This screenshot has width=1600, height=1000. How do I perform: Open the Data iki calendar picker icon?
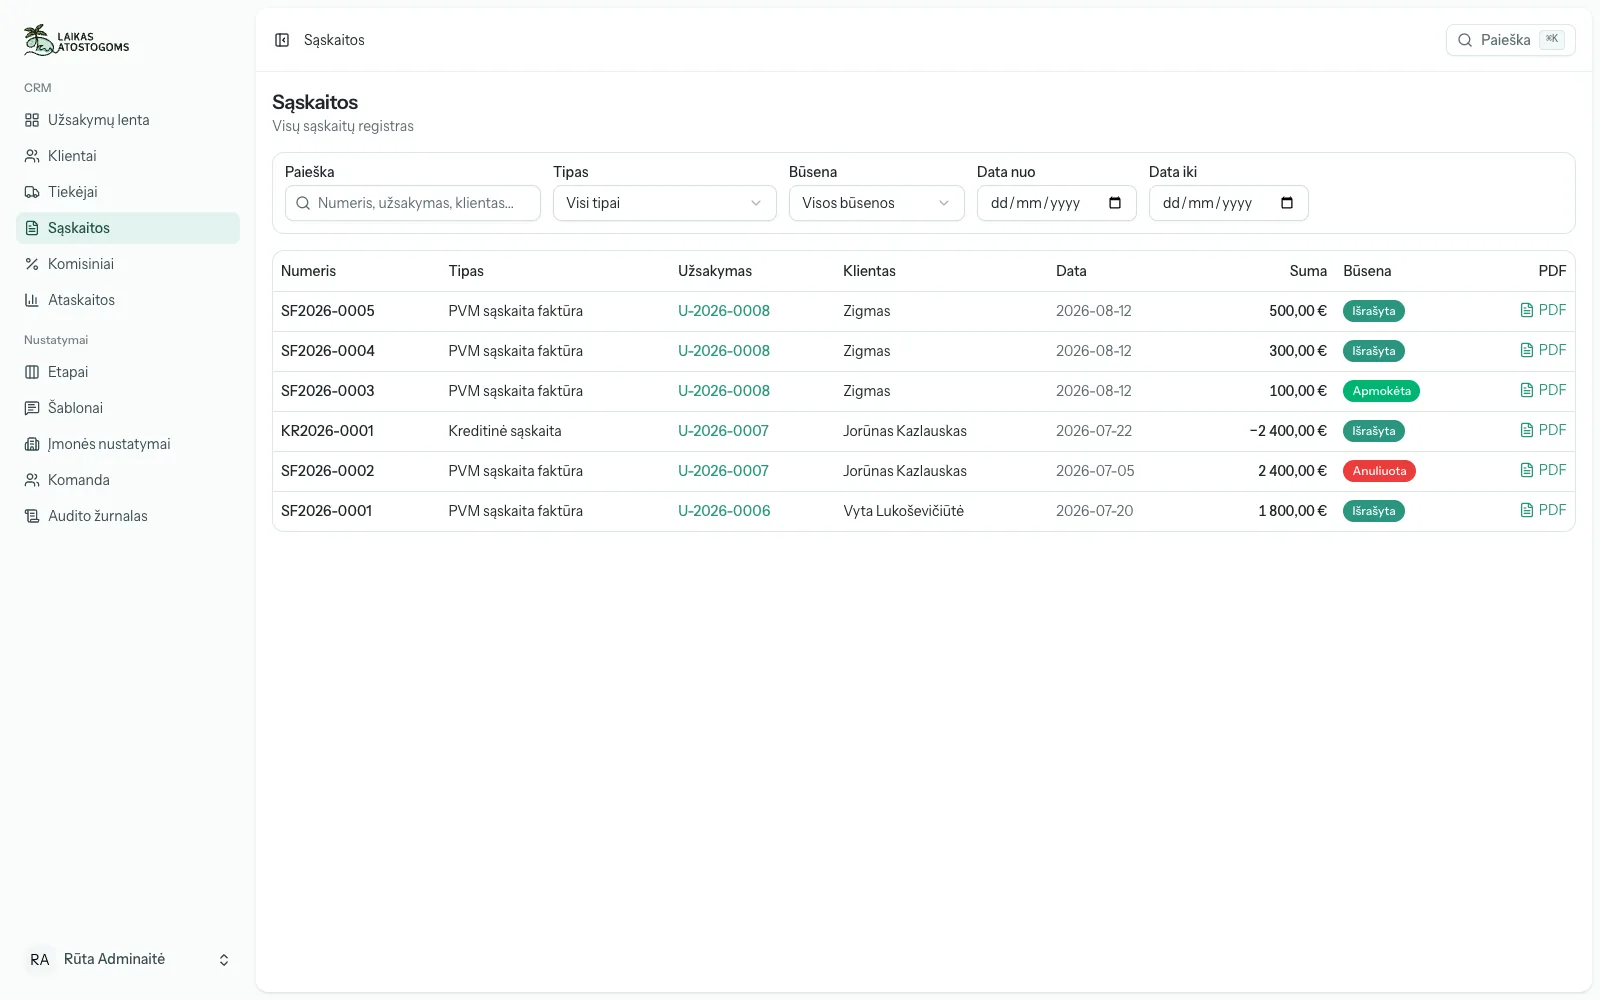1287,203
